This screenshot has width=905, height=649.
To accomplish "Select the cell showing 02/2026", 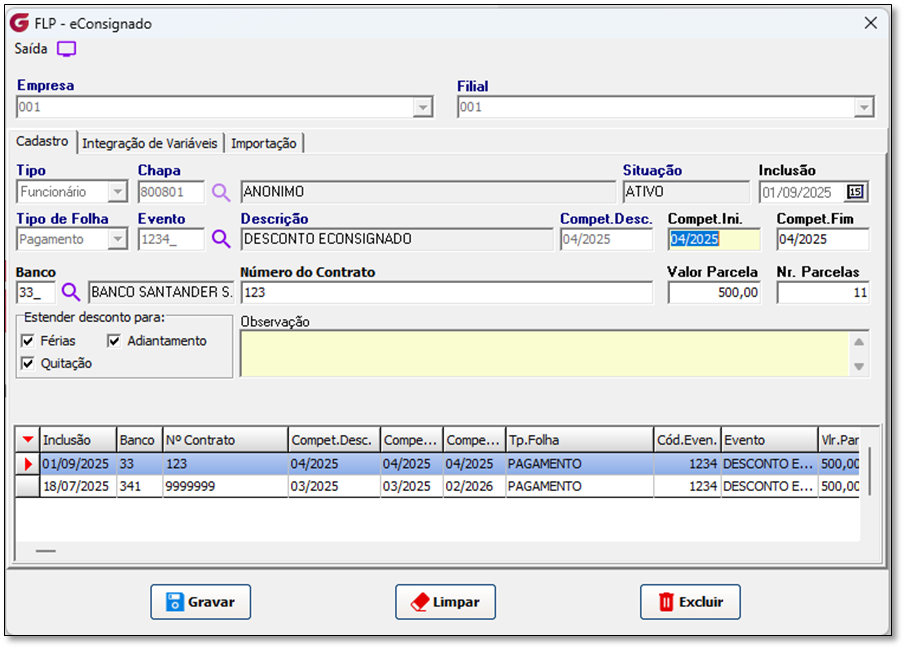I will point(474,486).
